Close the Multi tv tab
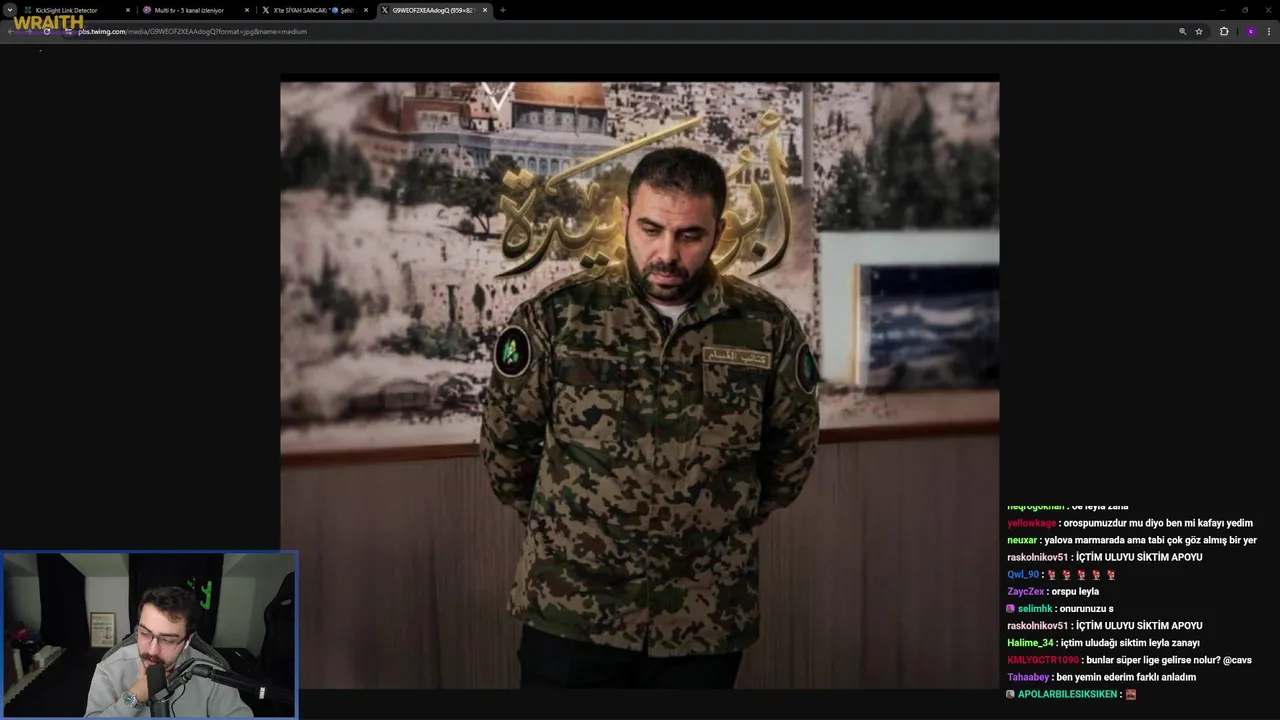The image size is (1280, 720). coord(247,10)
